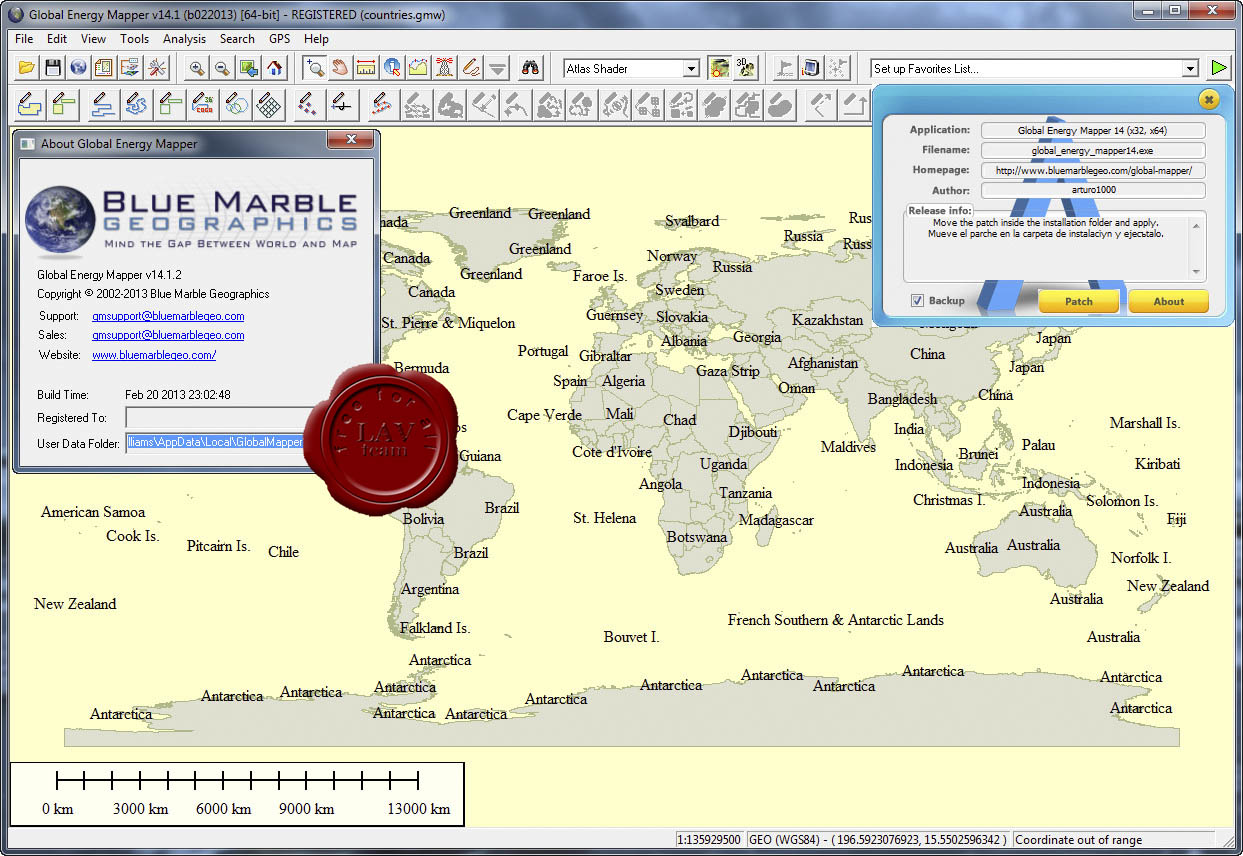
Task: Open a data file with the folder icon
Action: (27, 68)
